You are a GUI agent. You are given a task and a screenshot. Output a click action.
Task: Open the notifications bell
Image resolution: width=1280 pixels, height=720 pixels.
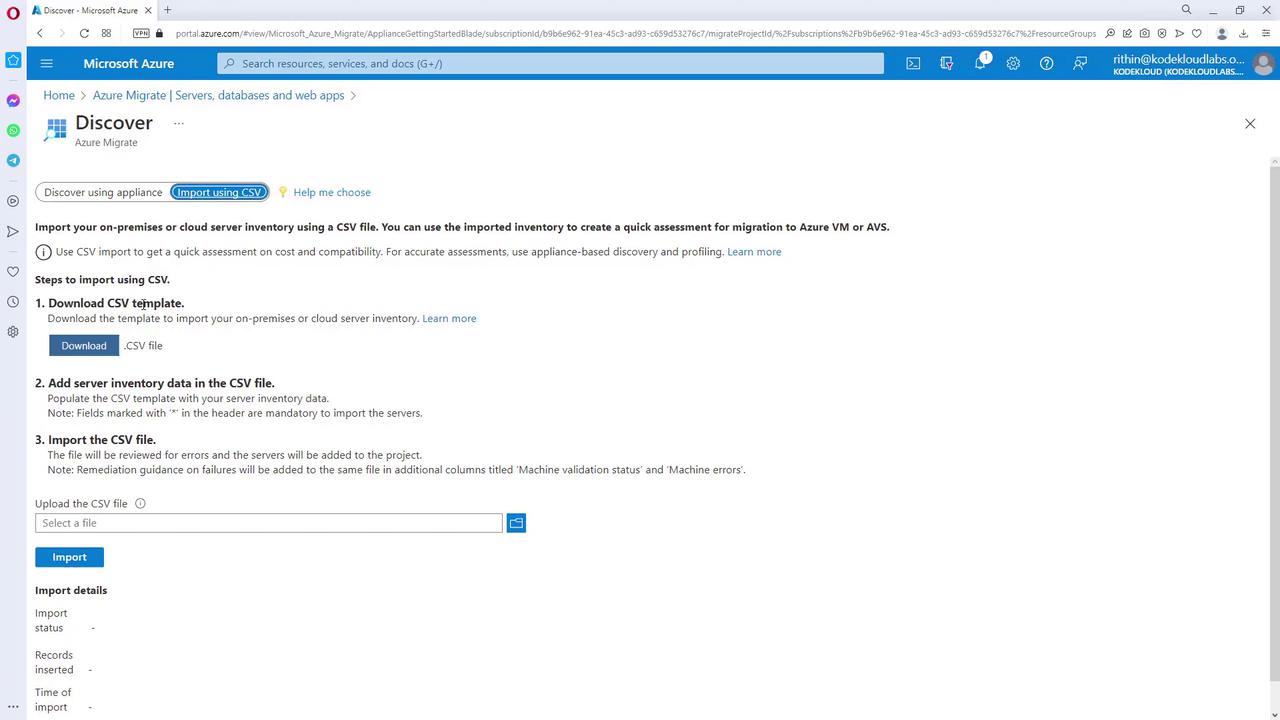point(980,63)
